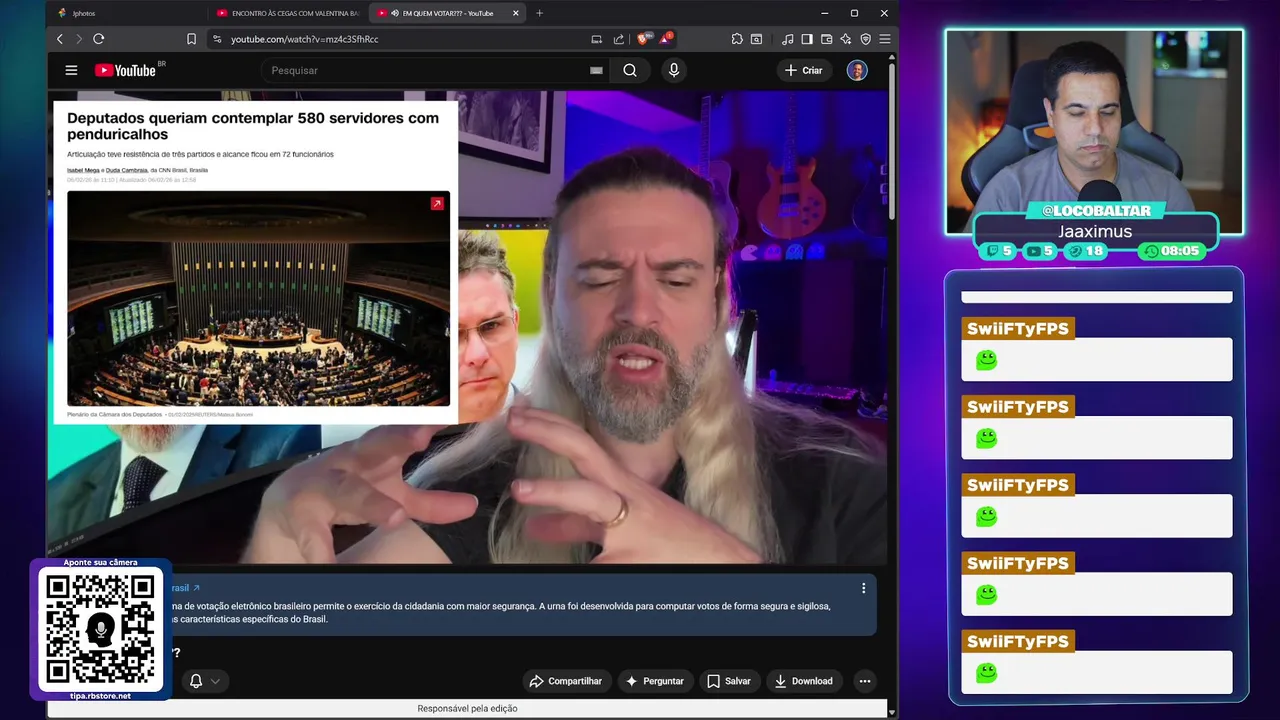Click the @LOCOBALTAR handle label
Viewport: 1280px width, 720px height.
[1095, 211]
